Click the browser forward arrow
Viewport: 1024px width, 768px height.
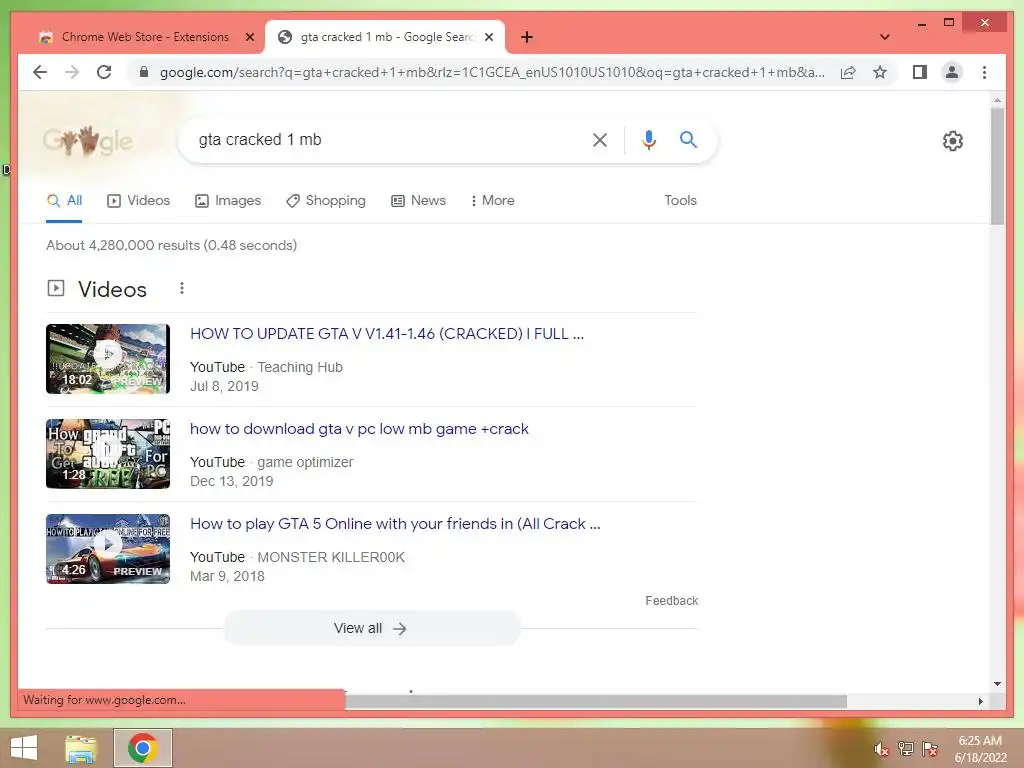72,72
